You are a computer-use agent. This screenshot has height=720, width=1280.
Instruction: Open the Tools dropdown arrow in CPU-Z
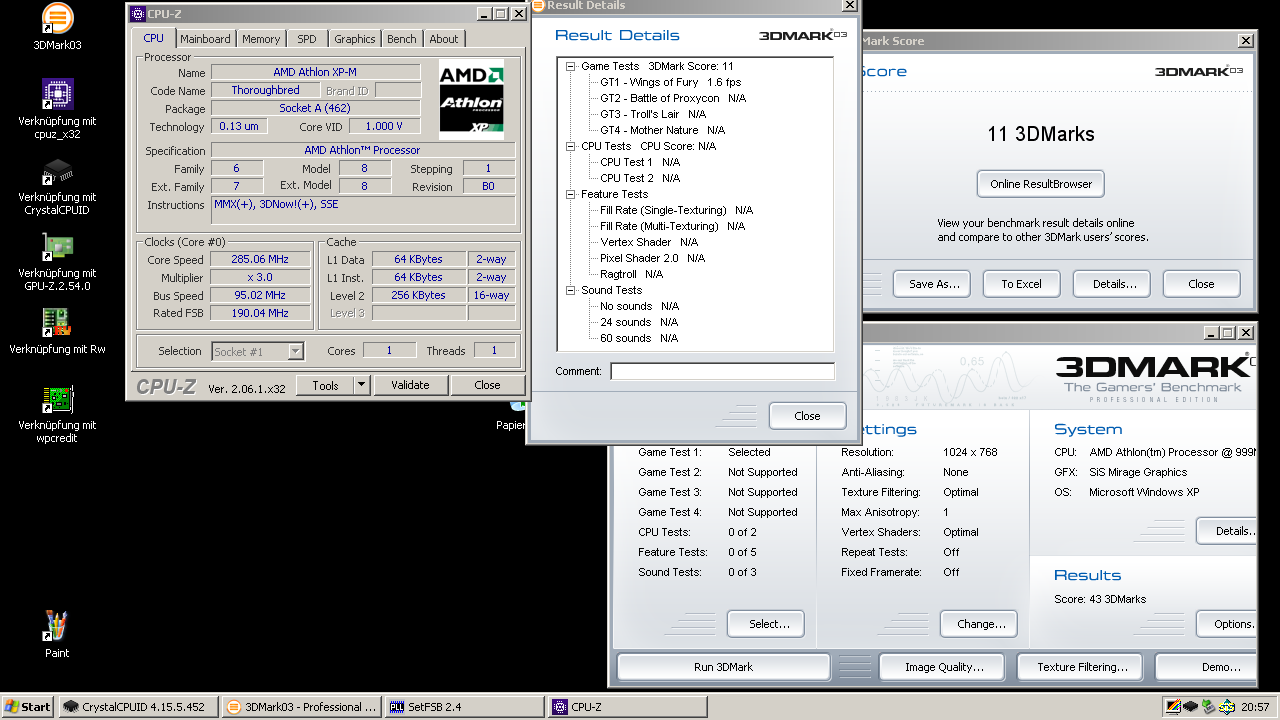click(361, 385)
